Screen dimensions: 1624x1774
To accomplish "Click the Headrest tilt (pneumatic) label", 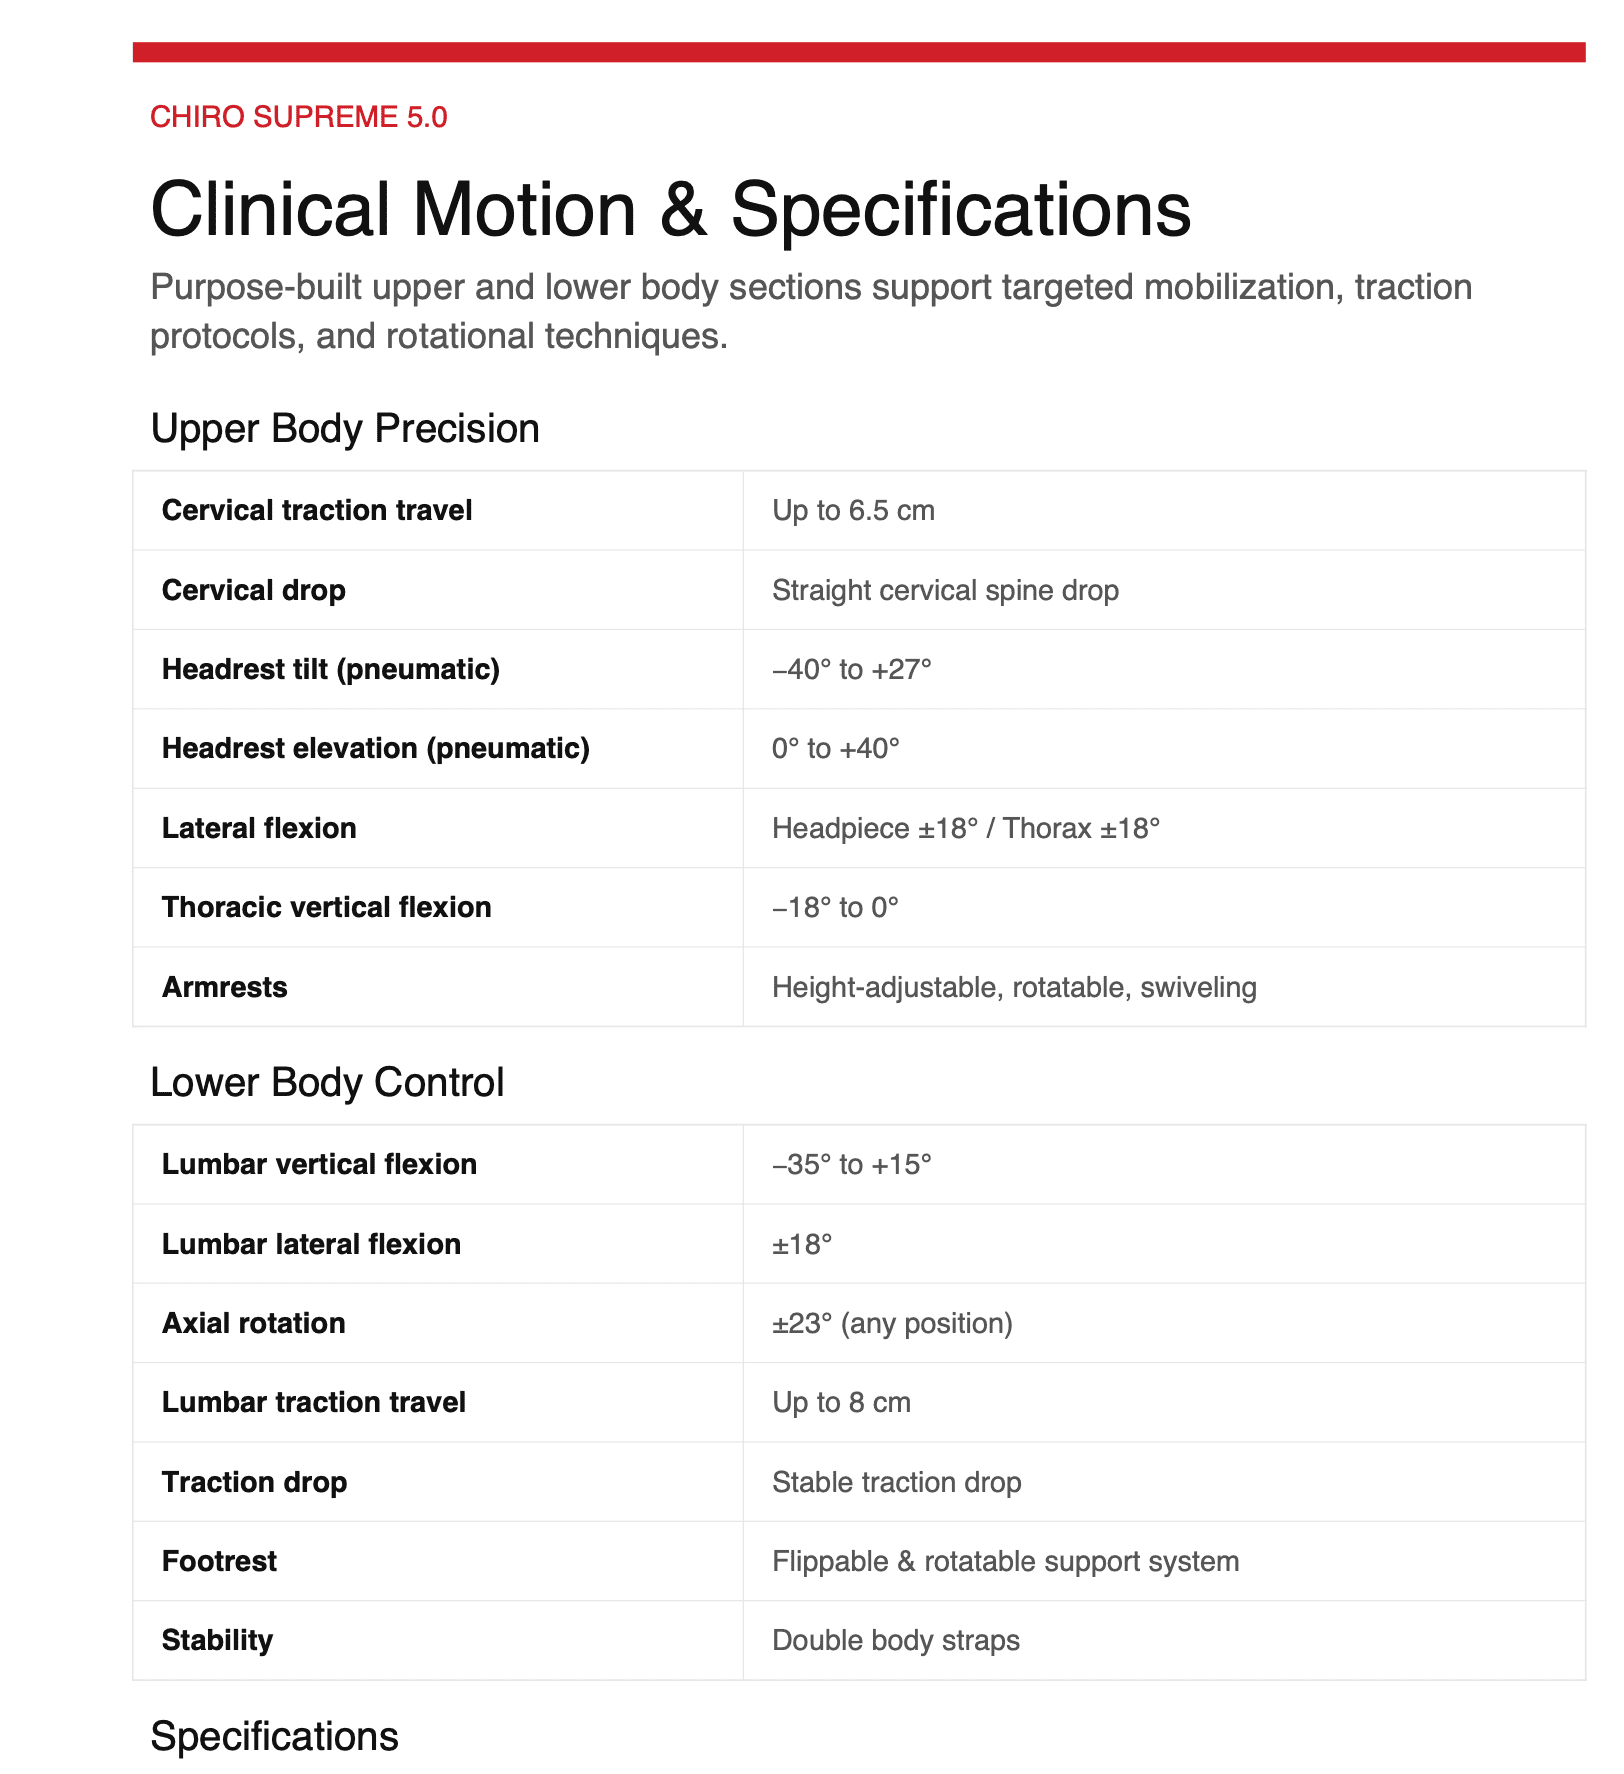I will coord(331,669).
